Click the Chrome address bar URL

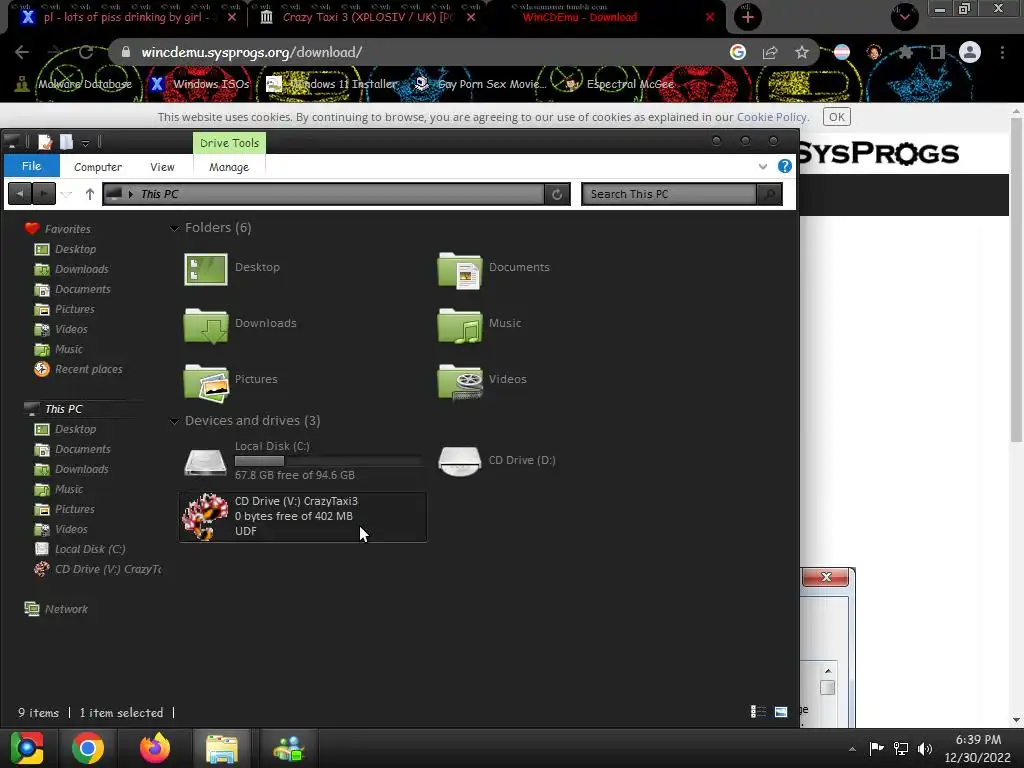251,52
